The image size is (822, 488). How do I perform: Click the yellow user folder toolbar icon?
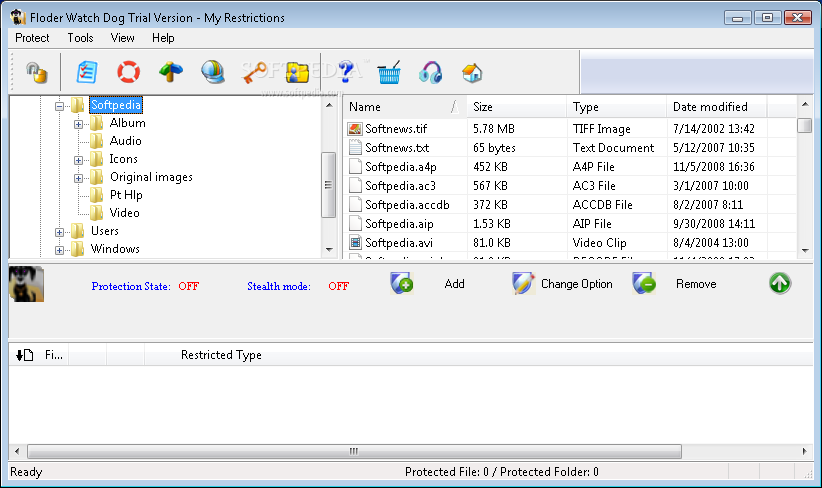click(x=297, y=72)
